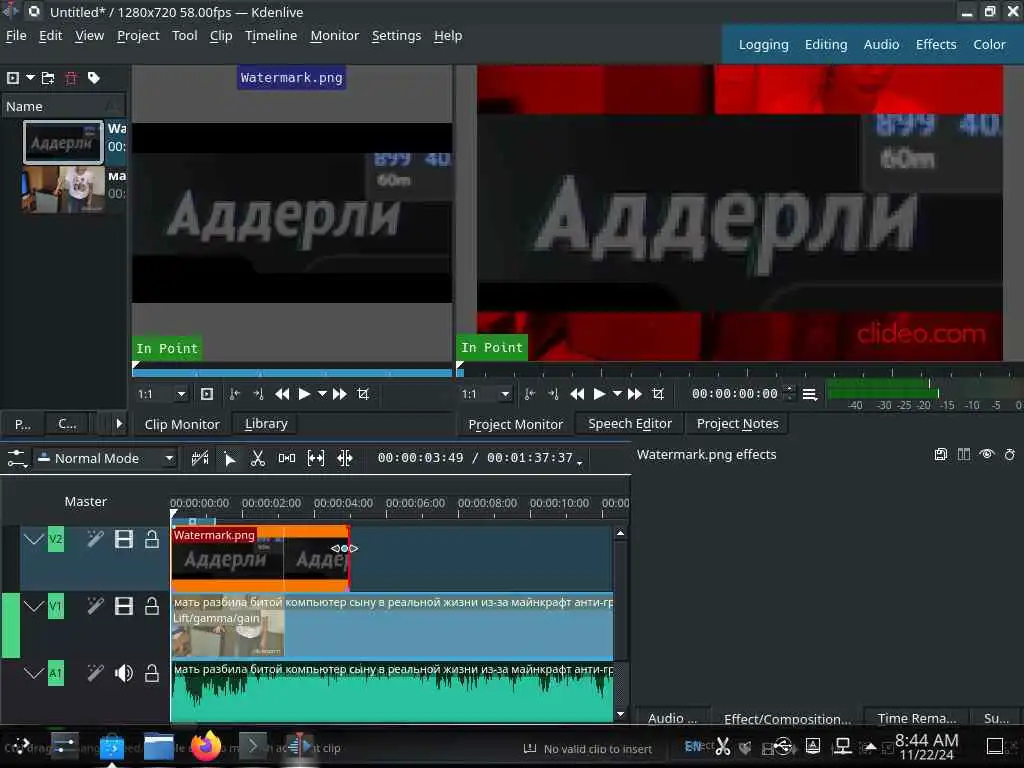Open Project Monitor 1:1 zoom dropdown

click(485, 394)
